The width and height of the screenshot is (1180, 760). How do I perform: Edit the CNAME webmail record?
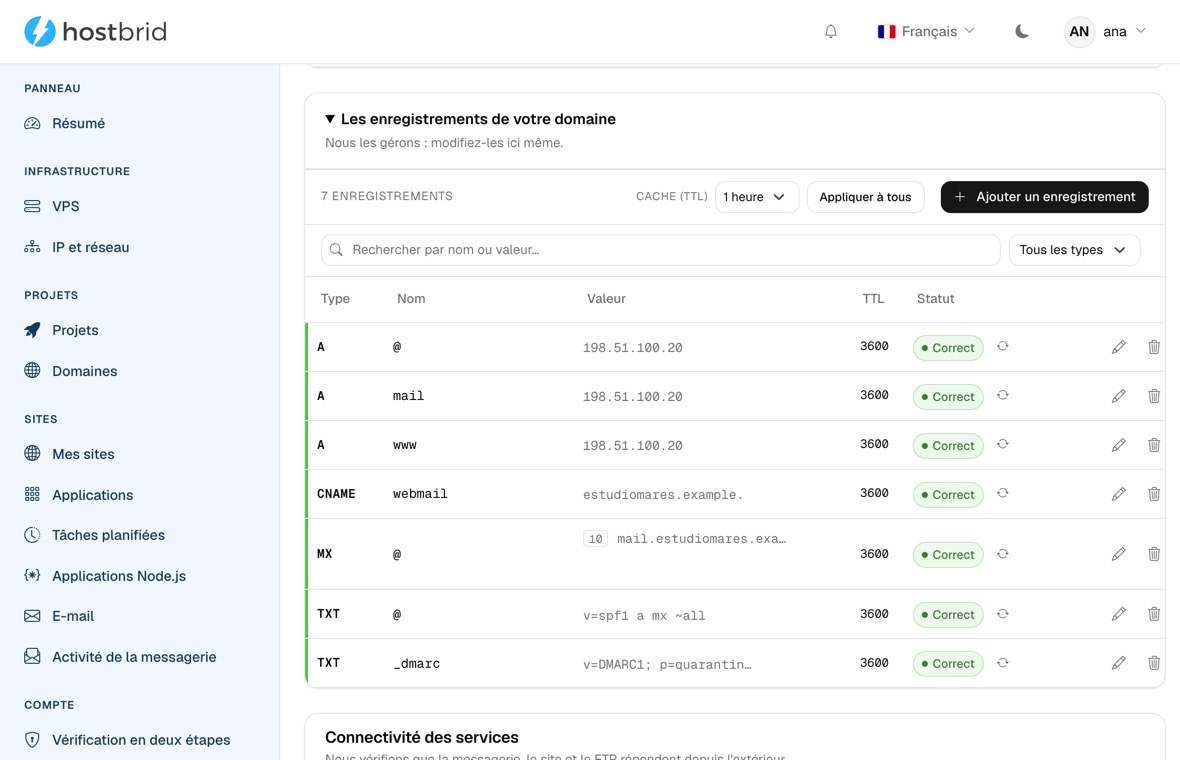pos(1118,494)
